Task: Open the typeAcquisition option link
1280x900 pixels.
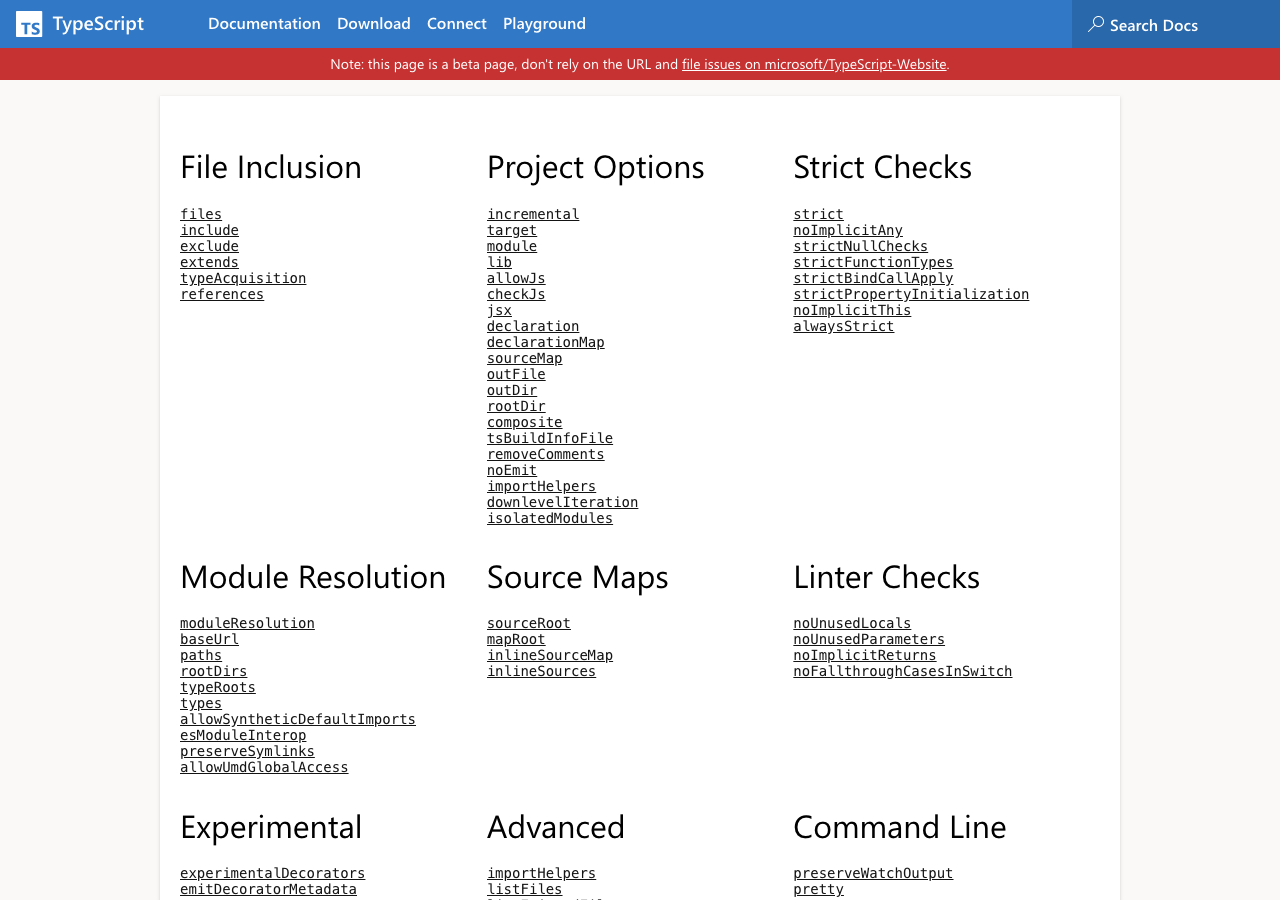Action: (x=243, y=278)
